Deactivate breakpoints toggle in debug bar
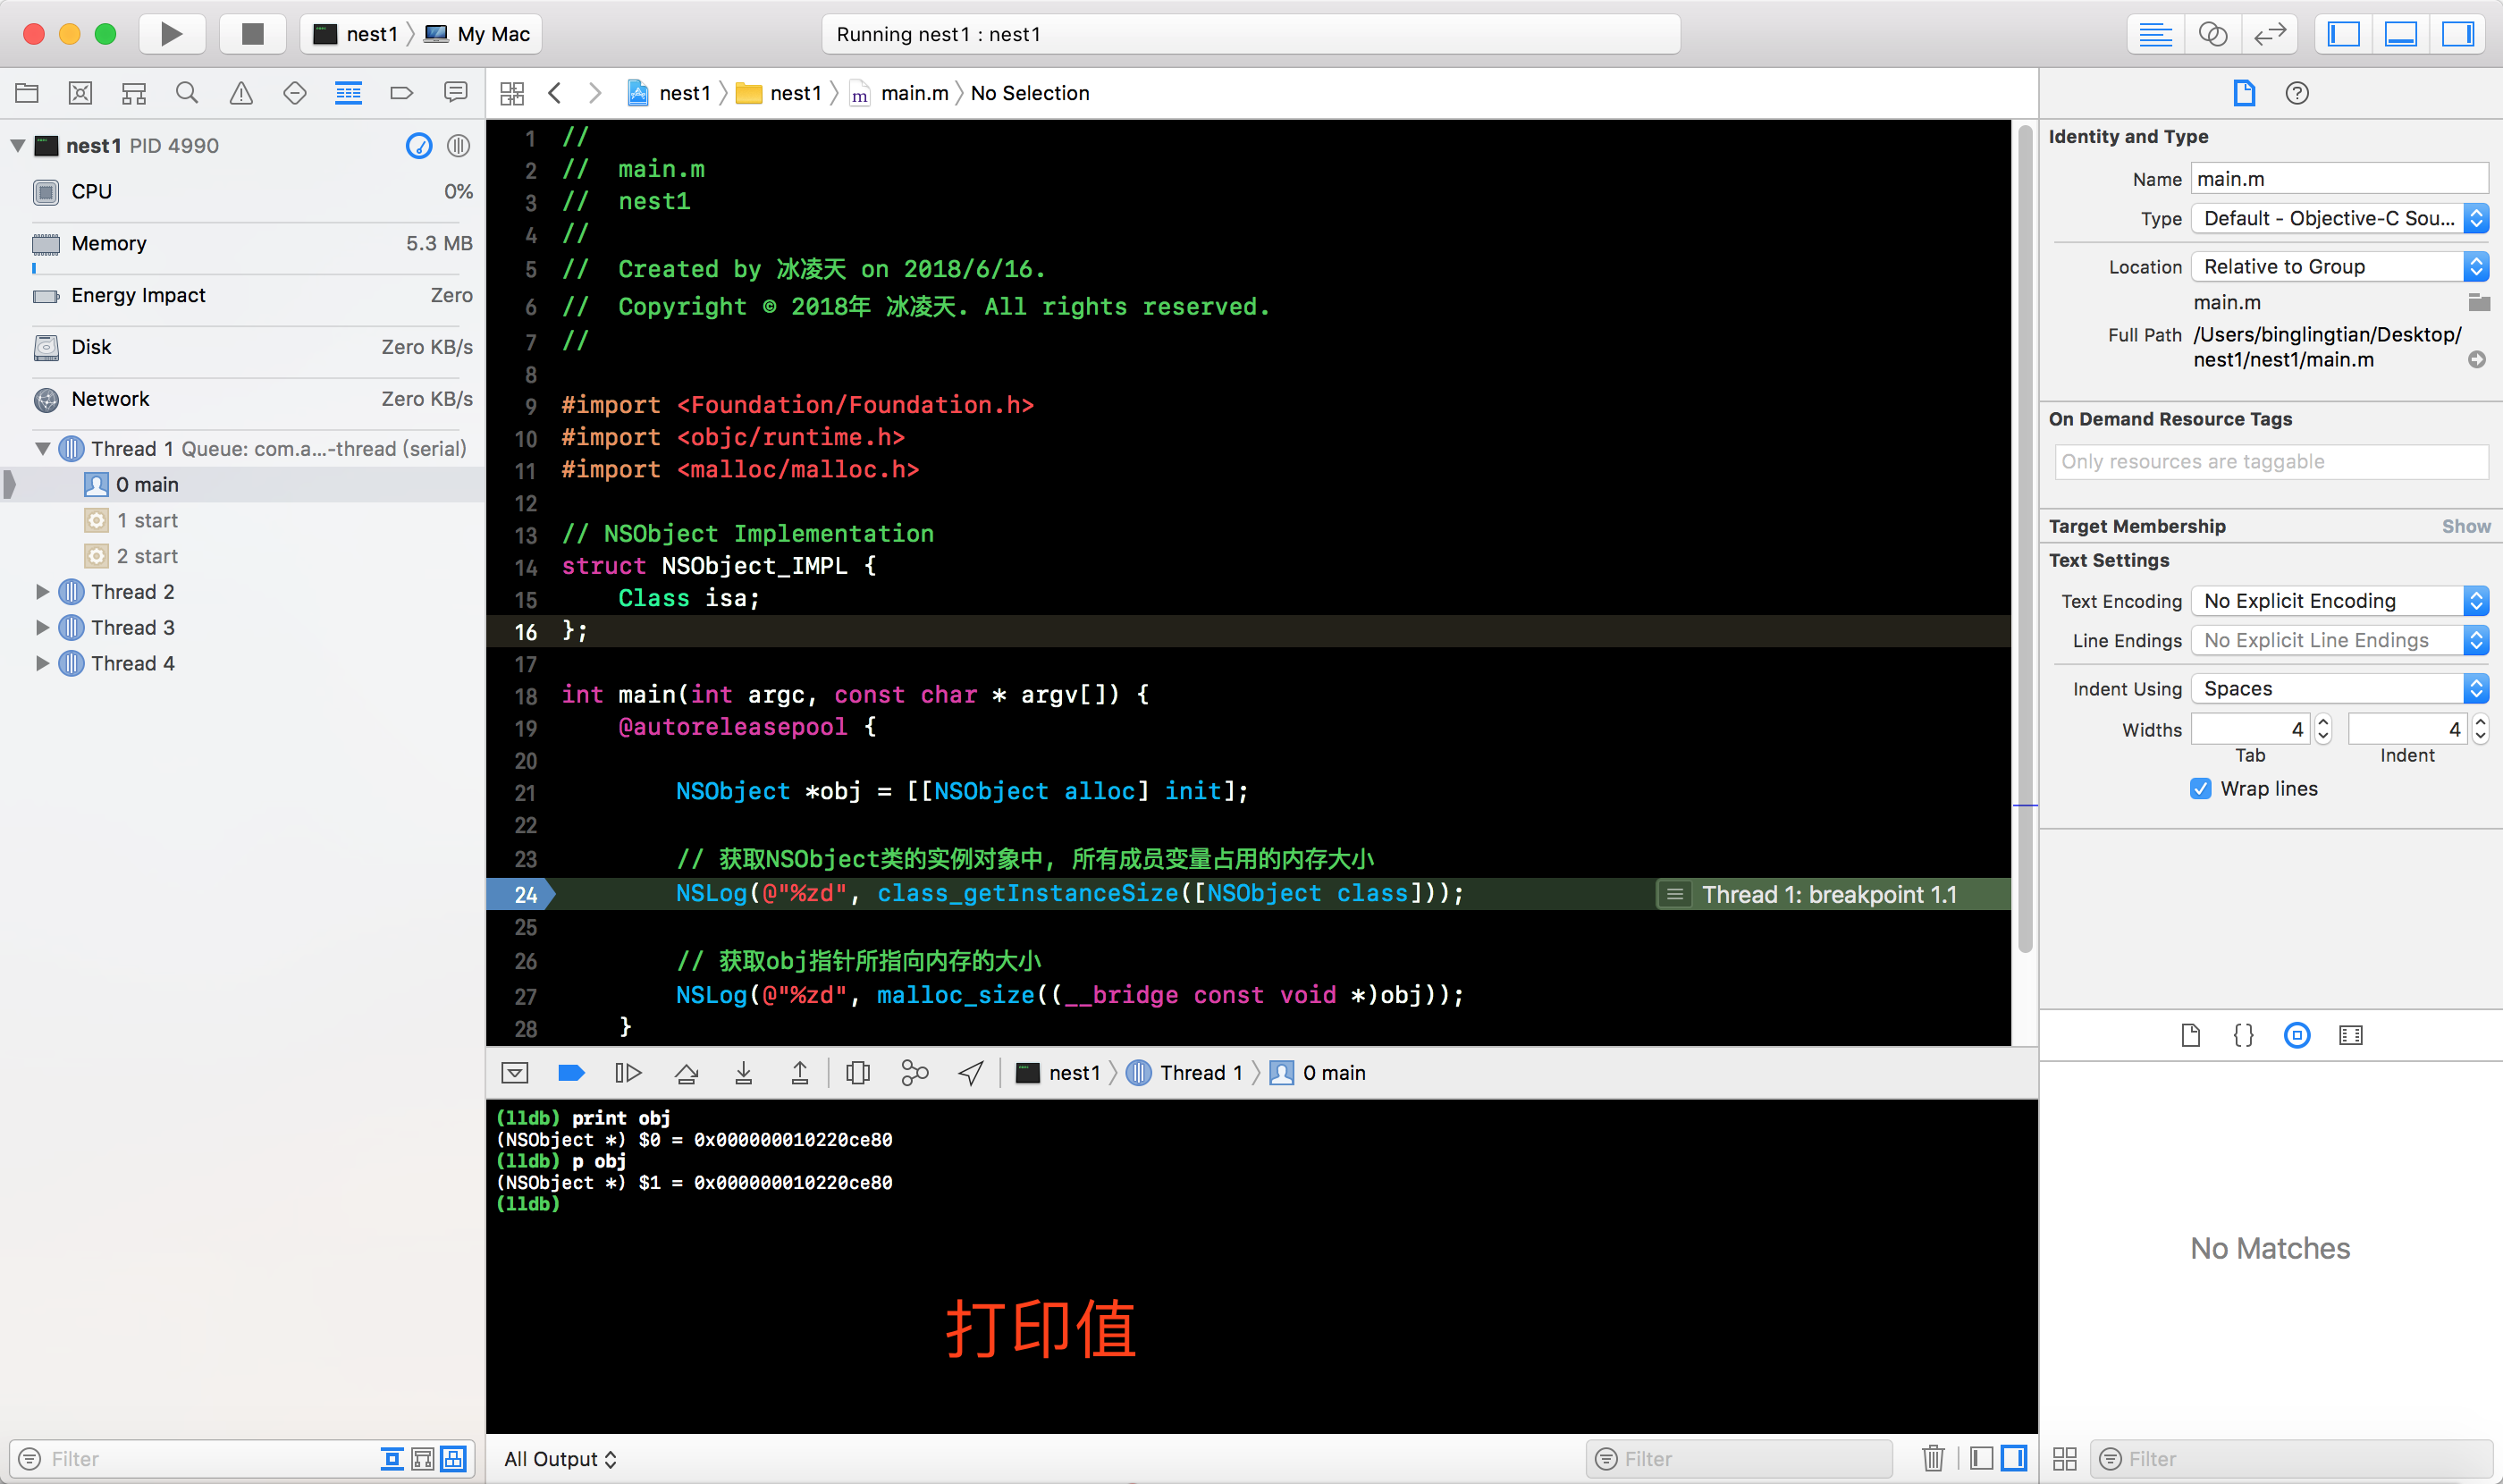Screen dimensions: 2503x1484 [571, 1073]
